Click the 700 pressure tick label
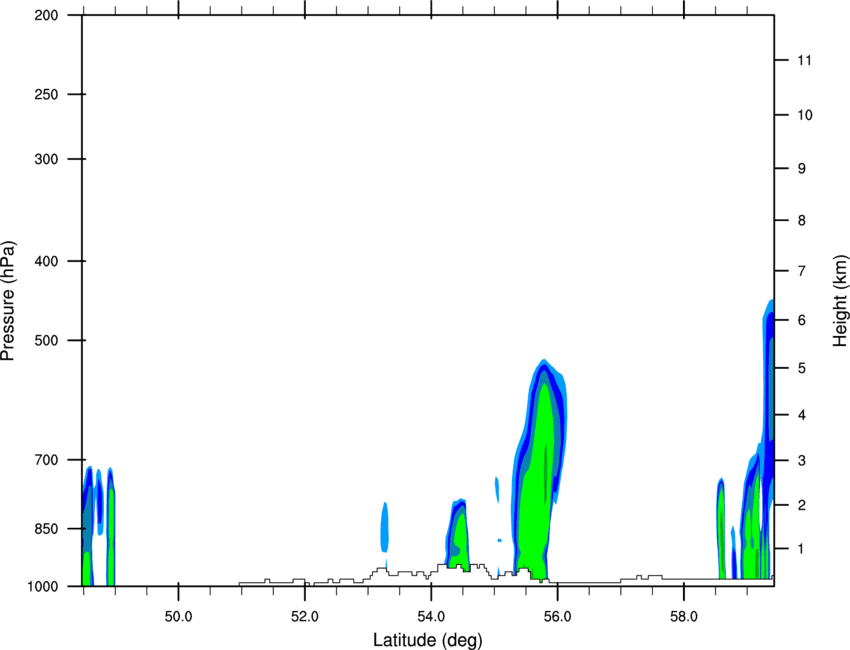The width and height of the screenshot is (850, 650). [47, 460]
